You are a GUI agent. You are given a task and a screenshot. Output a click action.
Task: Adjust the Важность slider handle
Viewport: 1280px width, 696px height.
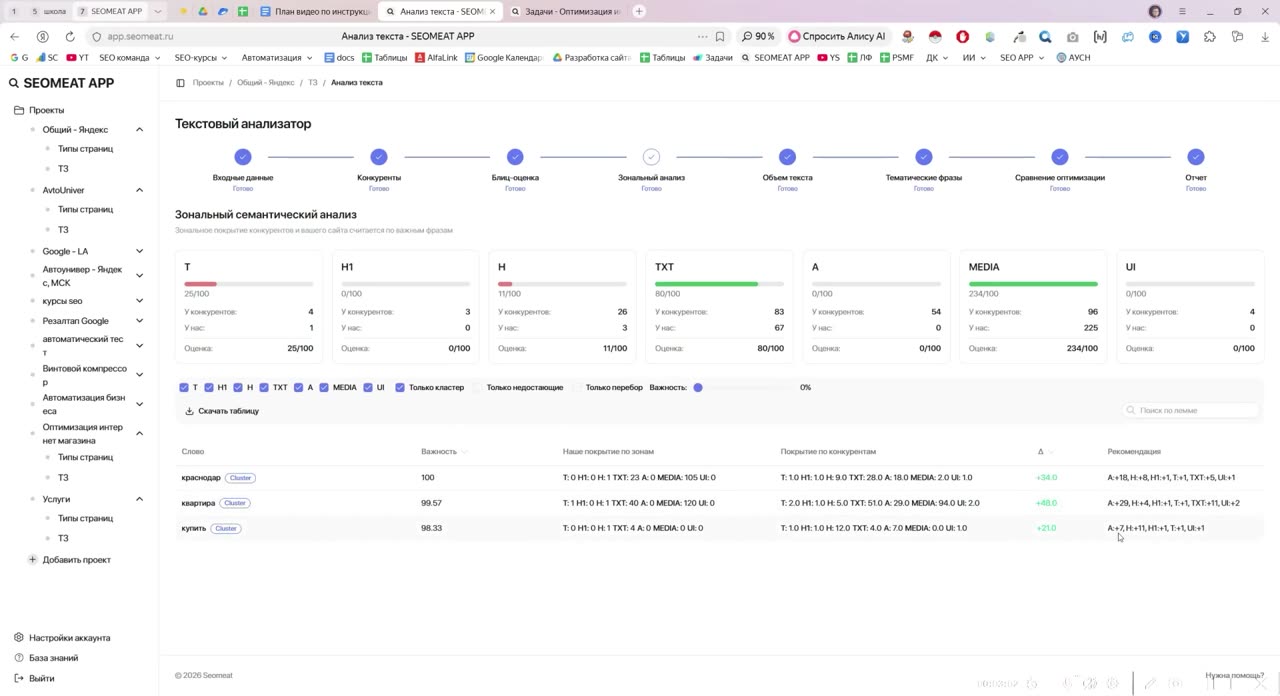coord(698,387)
